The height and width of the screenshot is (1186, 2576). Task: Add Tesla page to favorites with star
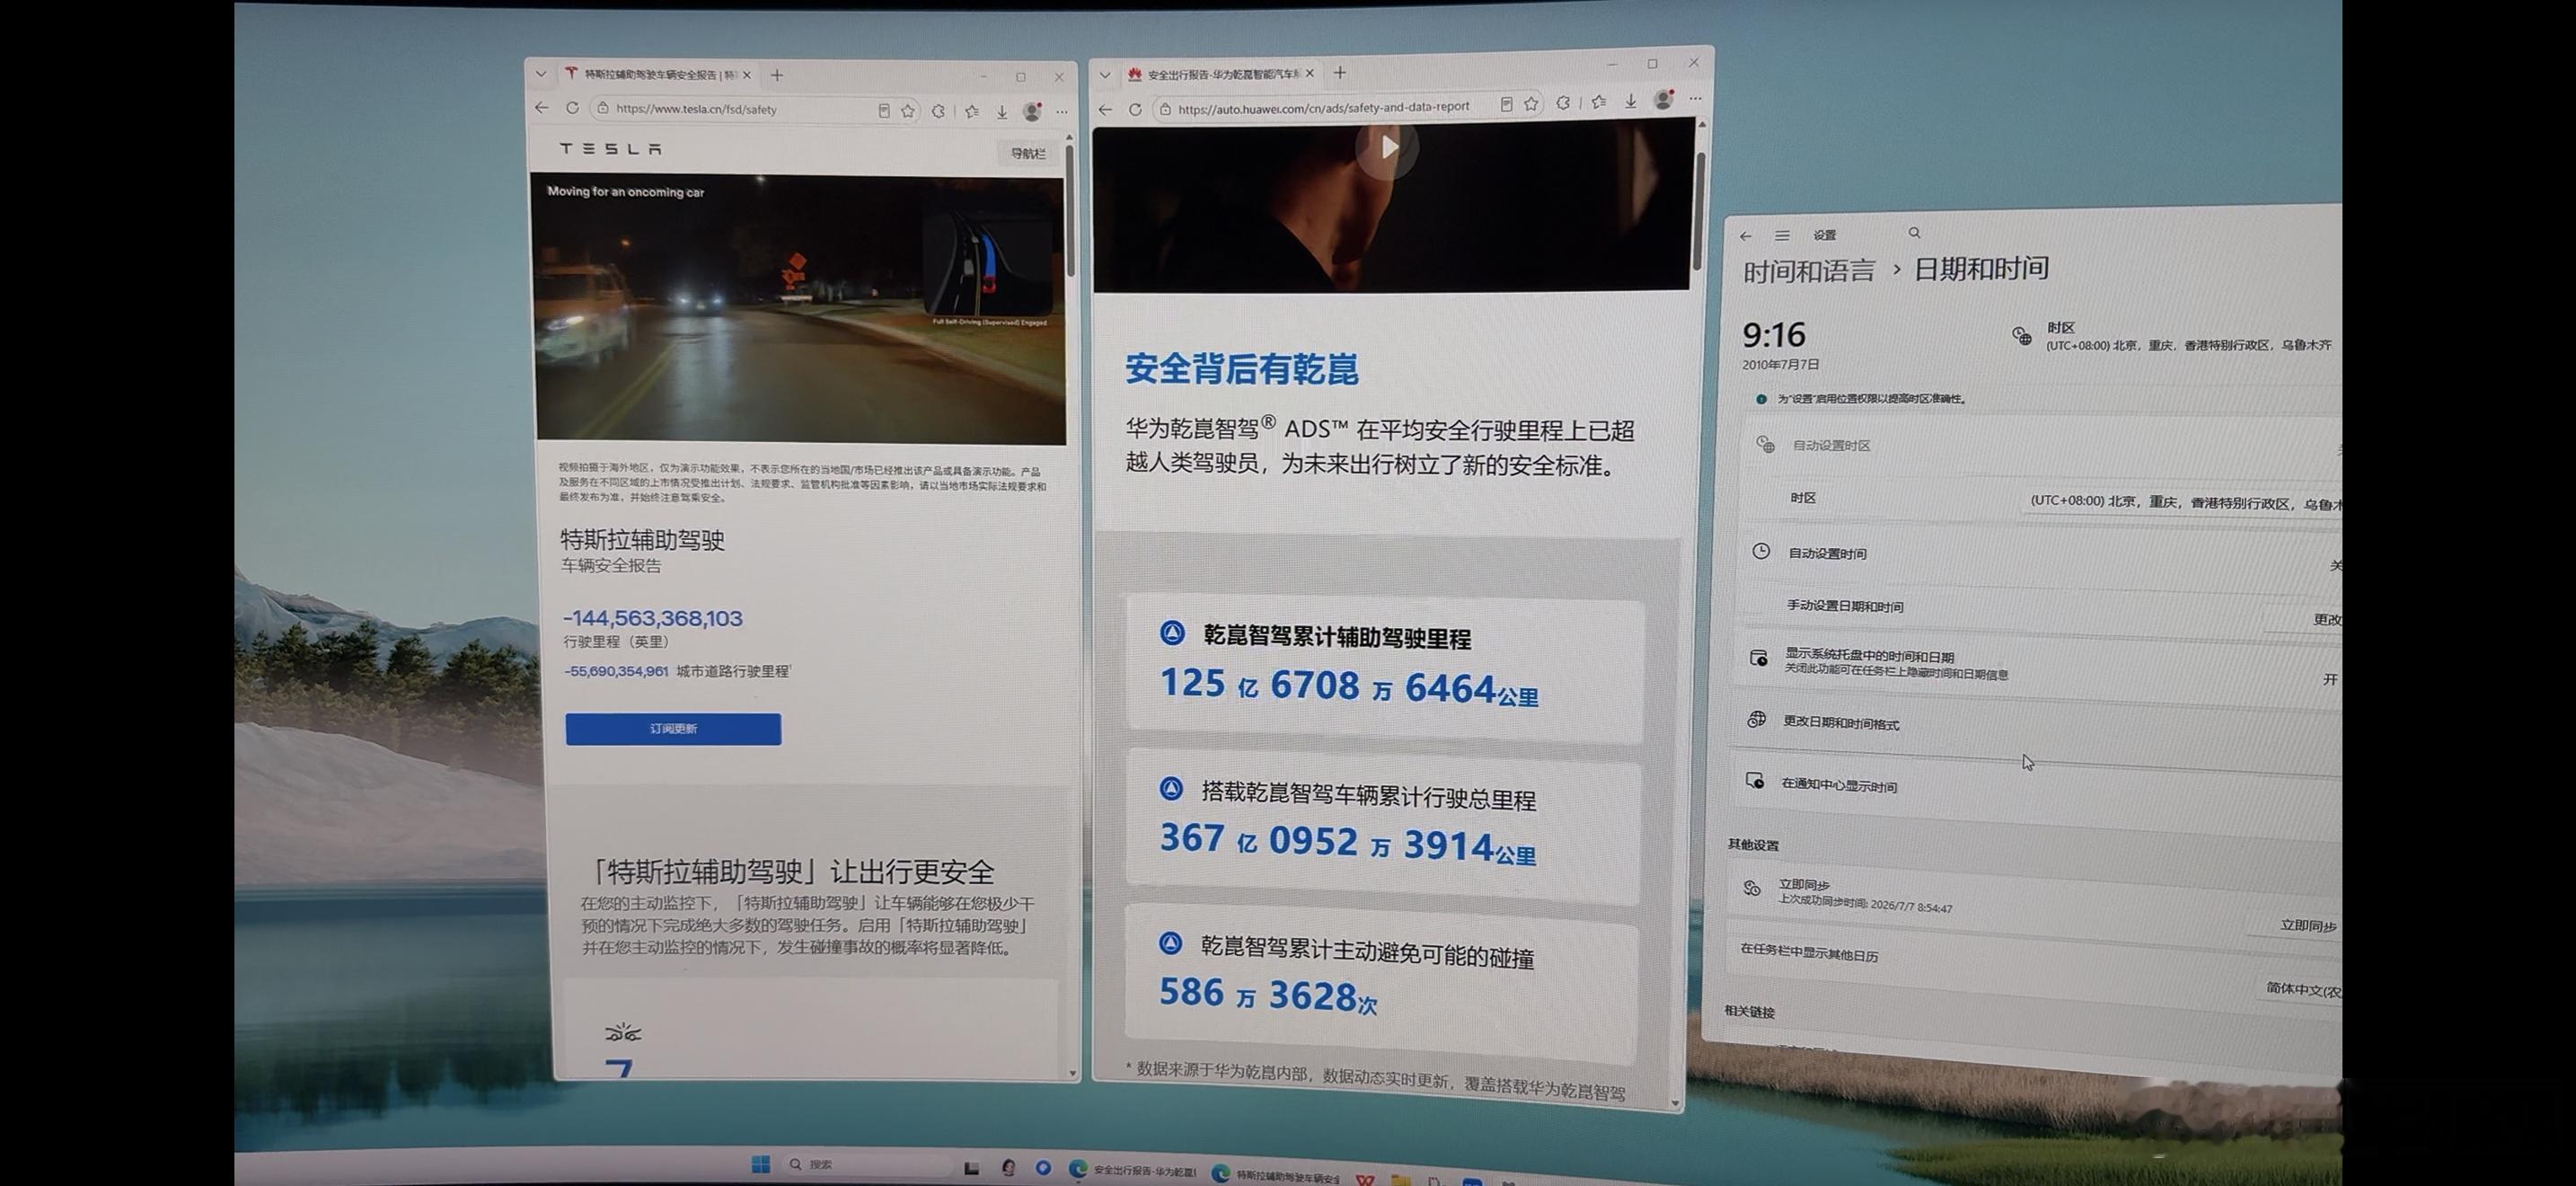pos(908,111)
